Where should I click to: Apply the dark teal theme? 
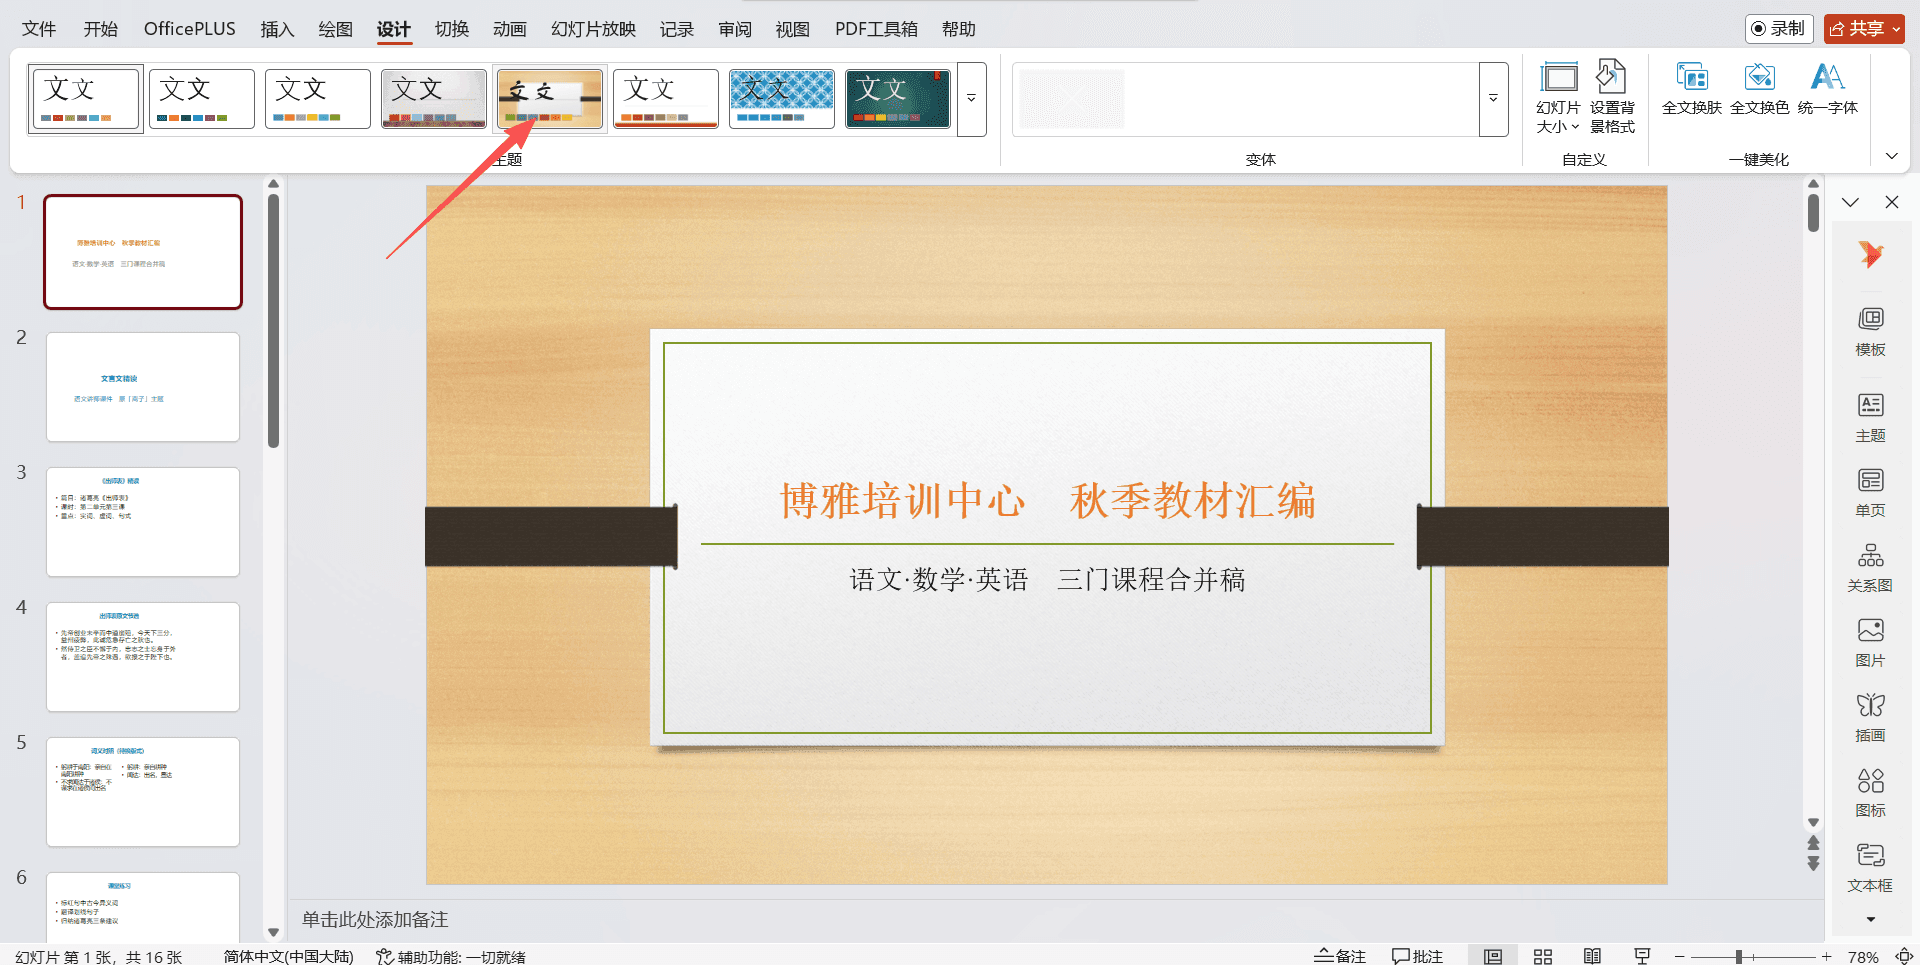coord(898,99)
